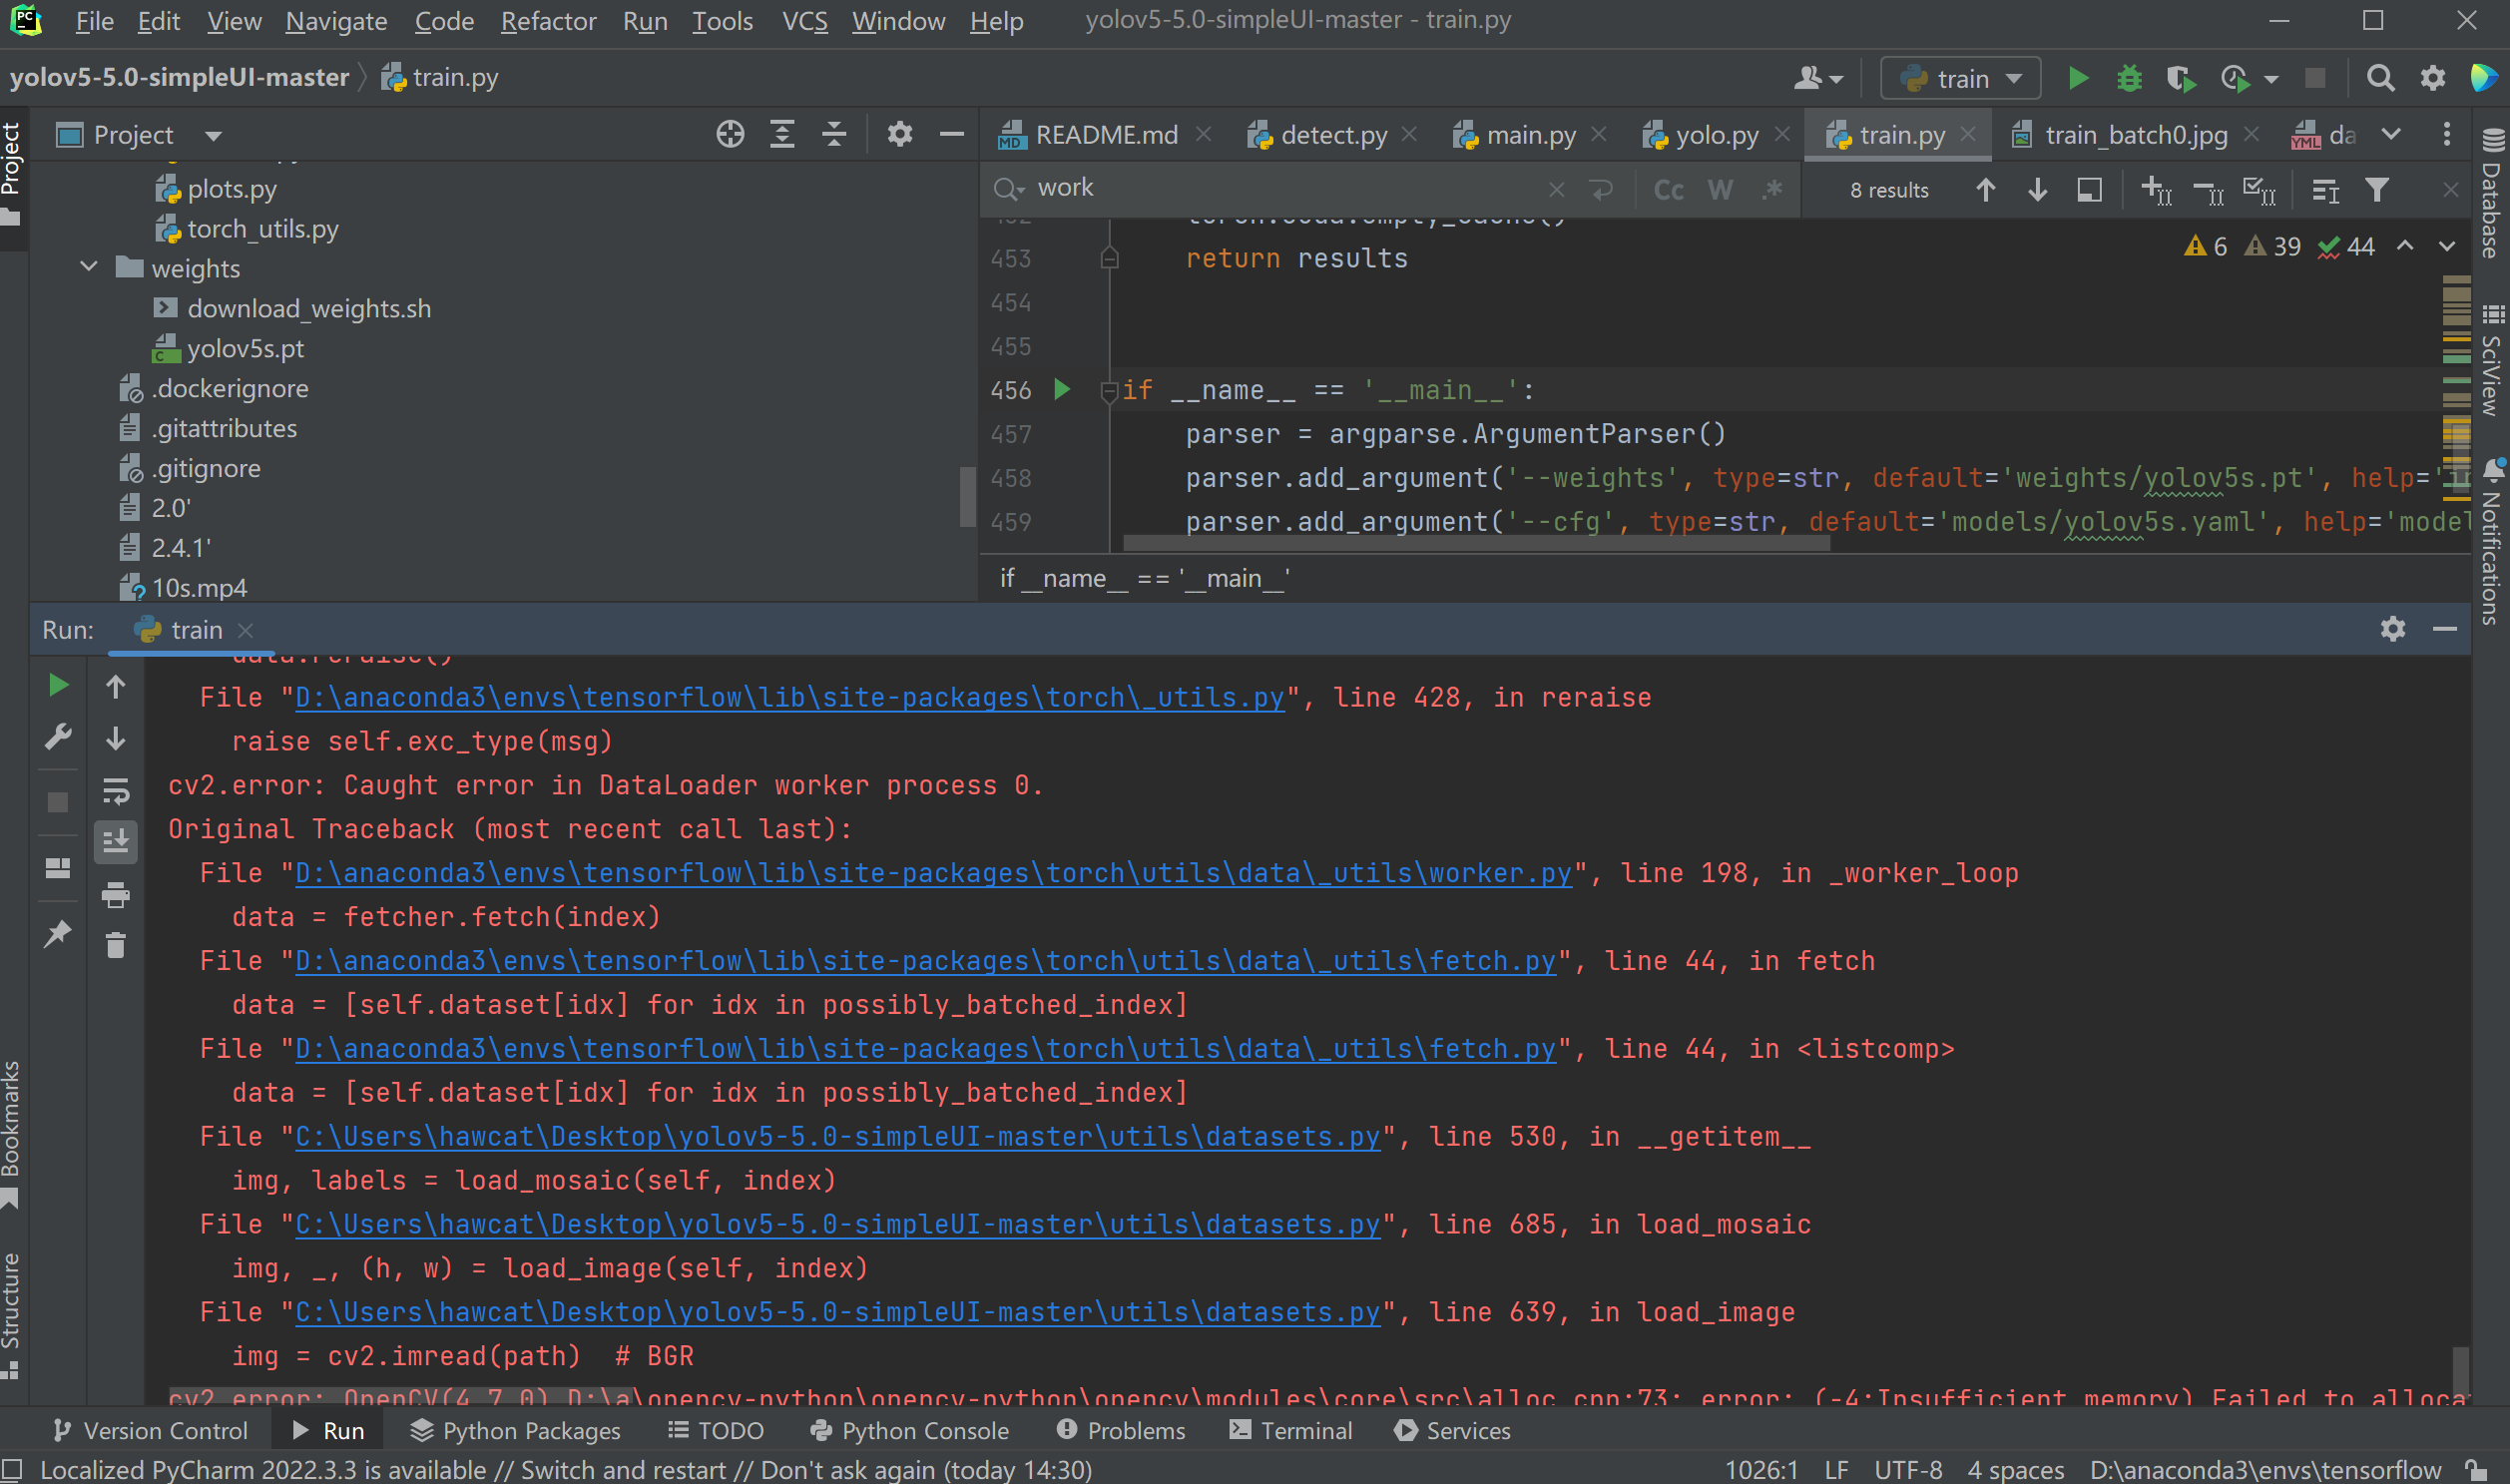
Task: Filter search results funnel icon
Action: pyautogui.click(x=2377, y=190)
